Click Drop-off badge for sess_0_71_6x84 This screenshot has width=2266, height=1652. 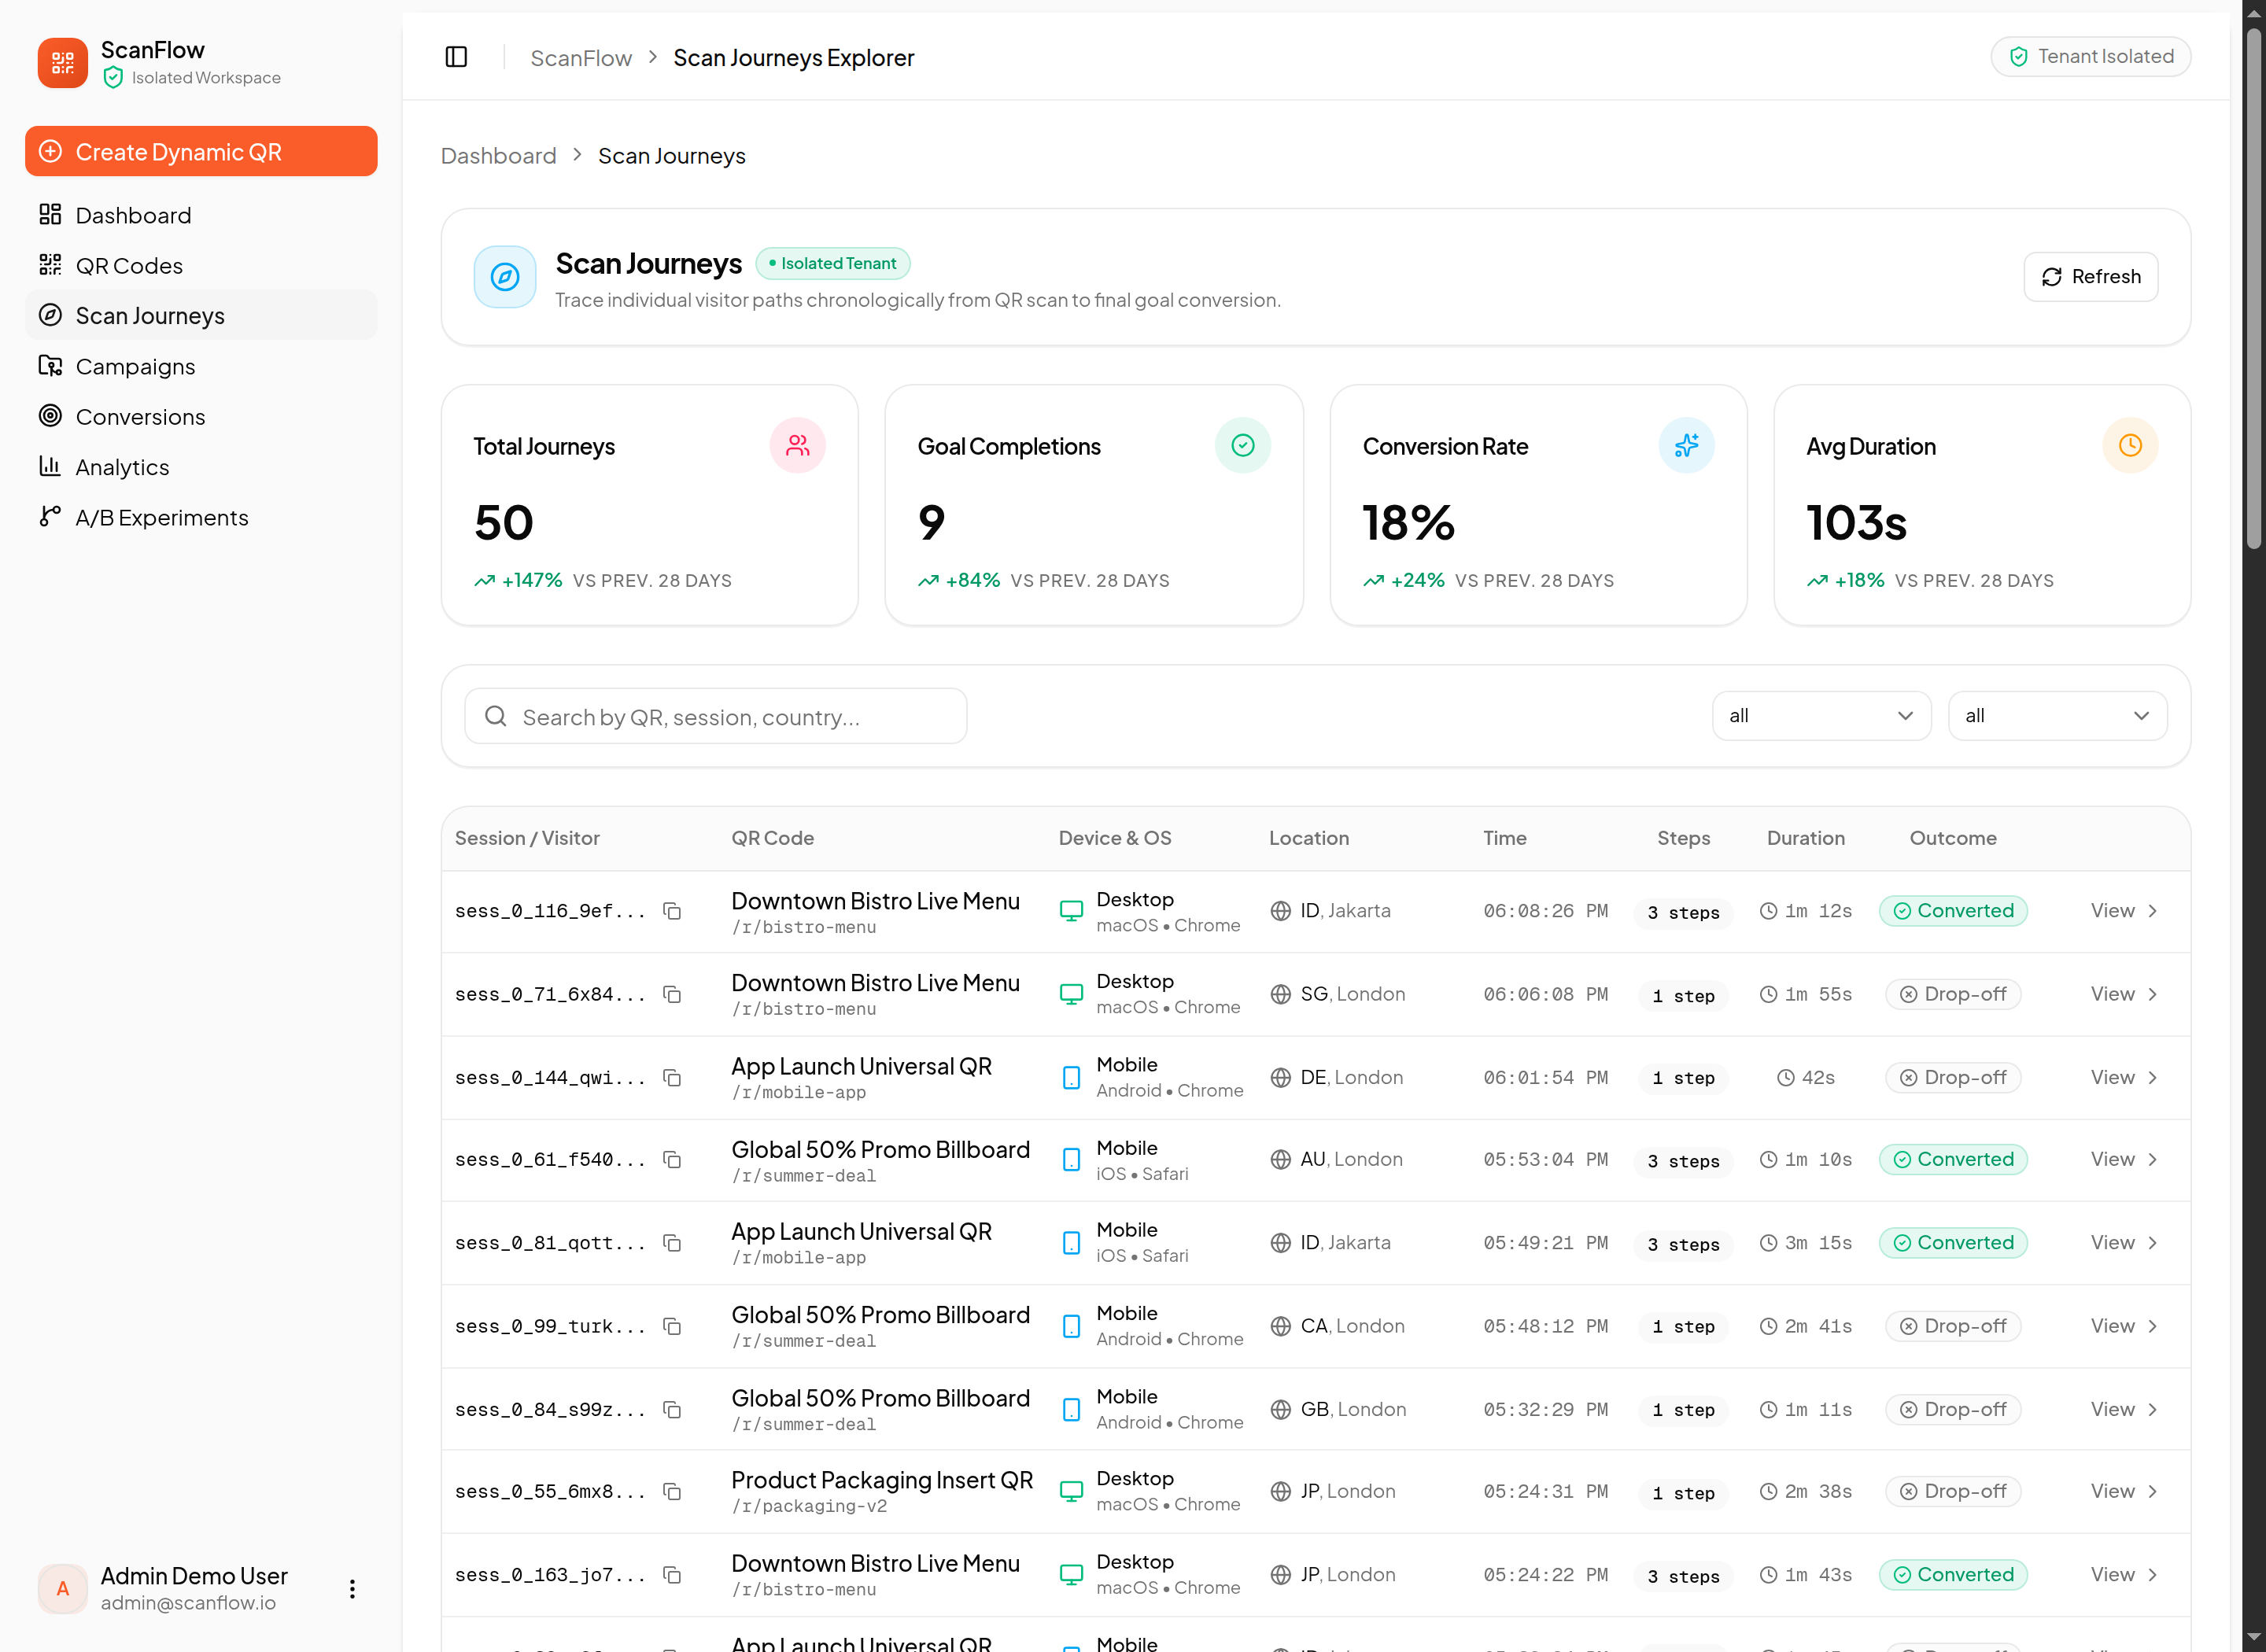tap(1953, 994)
